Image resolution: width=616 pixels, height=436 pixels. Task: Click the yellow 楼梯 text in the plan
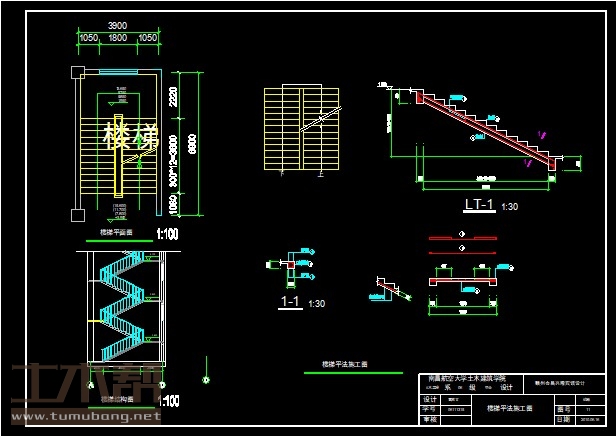[x=131, y=137]
